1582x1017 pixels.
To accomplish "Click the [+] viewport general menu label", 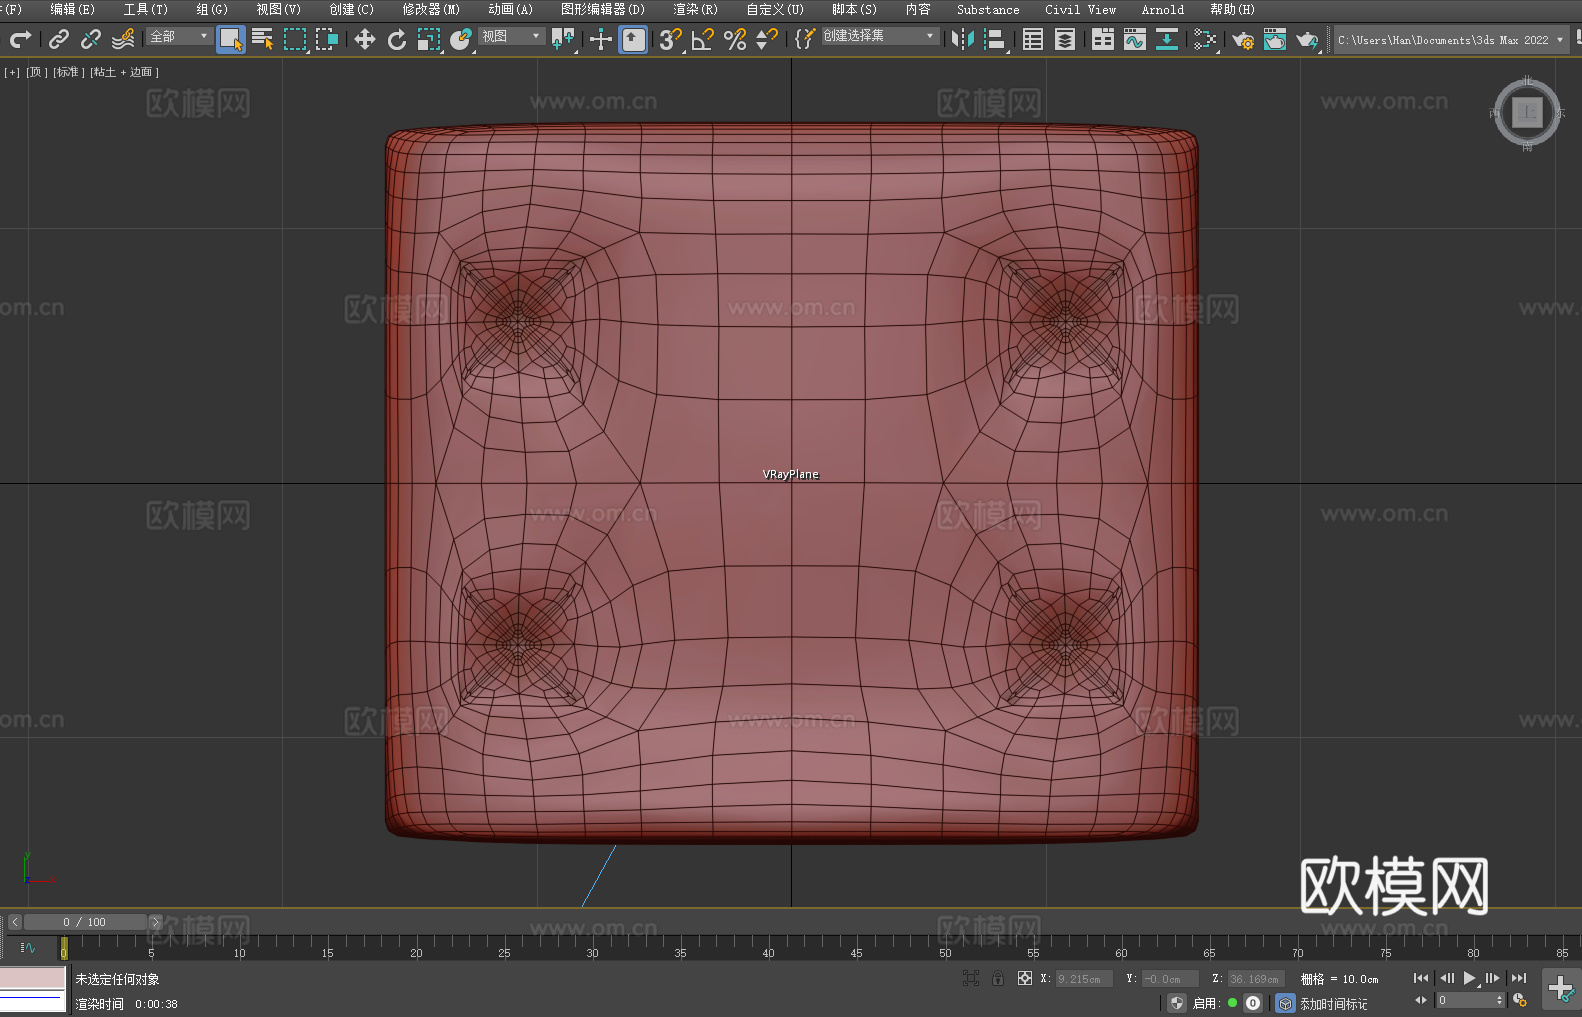I will tap(12, 72).
